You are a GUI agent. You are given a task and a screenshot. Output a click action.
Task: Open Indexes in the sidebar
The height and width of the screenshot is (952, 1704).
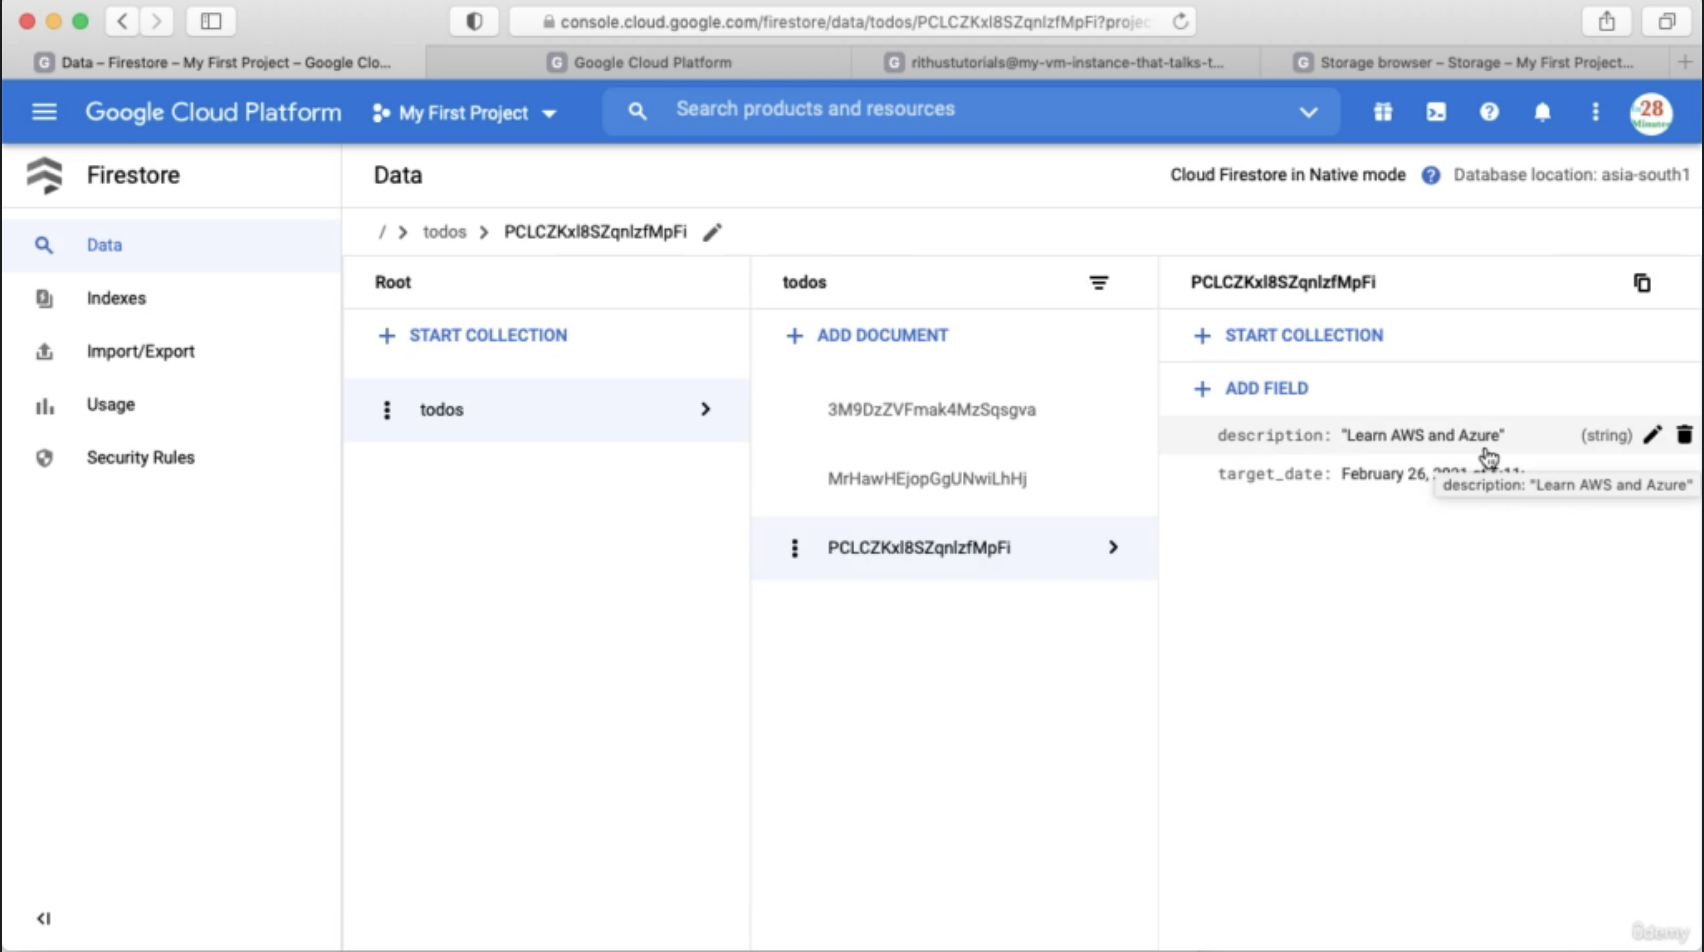(x=171, y=298)
